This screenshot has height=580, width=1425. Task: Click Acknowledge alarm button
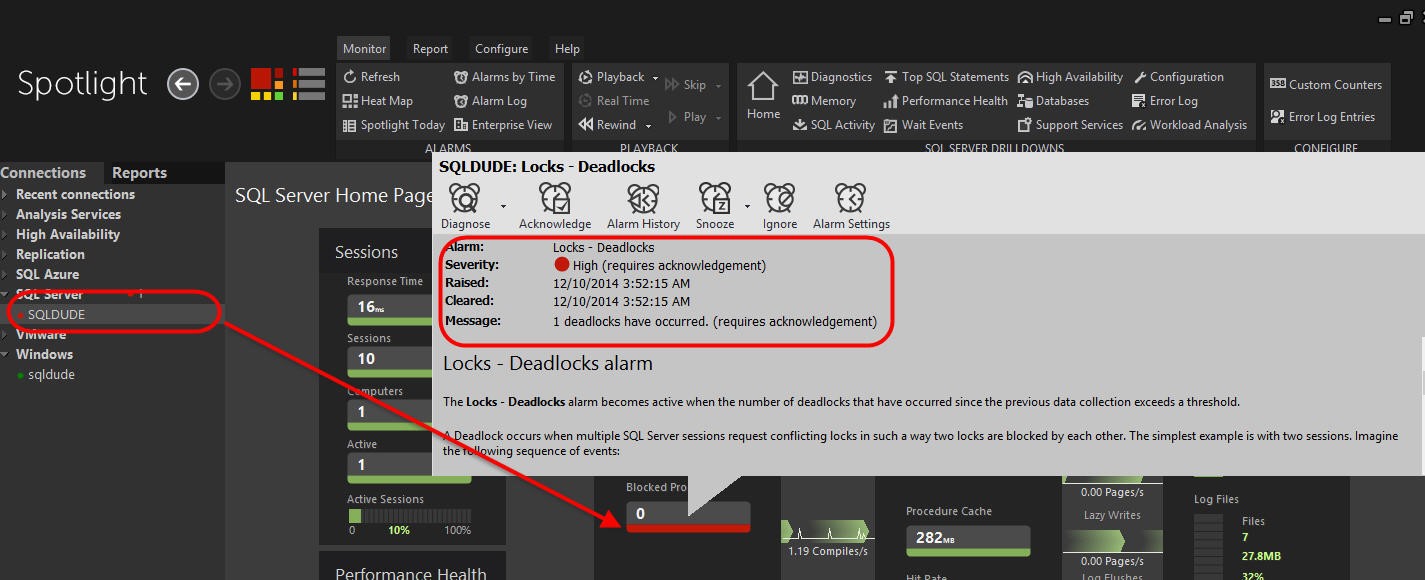tap(555, 206)
